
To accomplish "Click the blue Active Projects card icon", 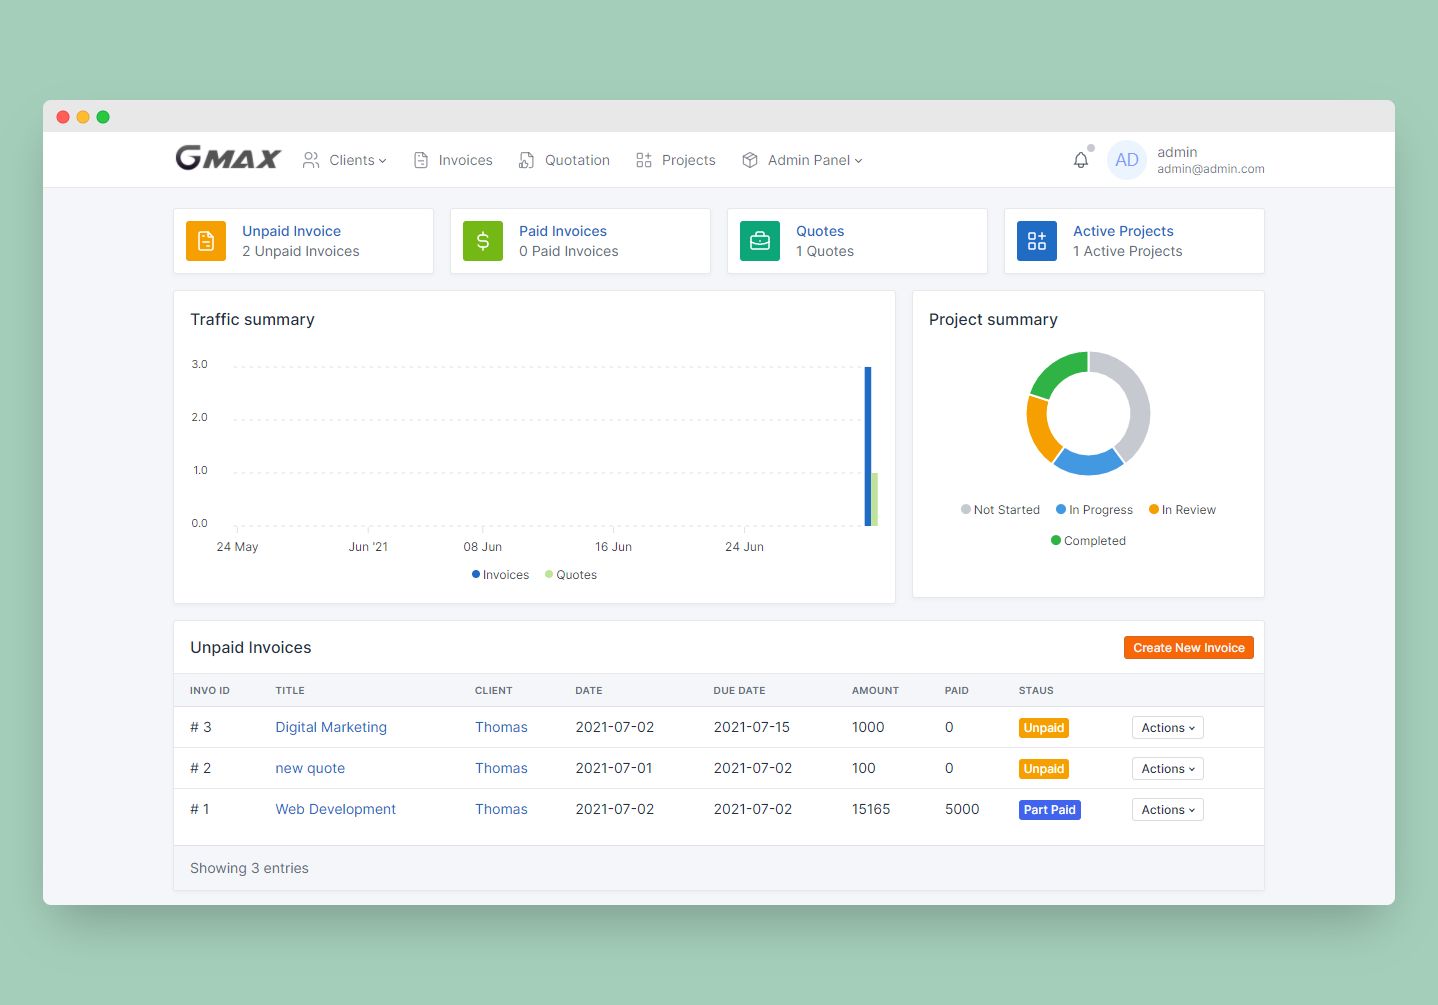I will [x=1037, y=241].
